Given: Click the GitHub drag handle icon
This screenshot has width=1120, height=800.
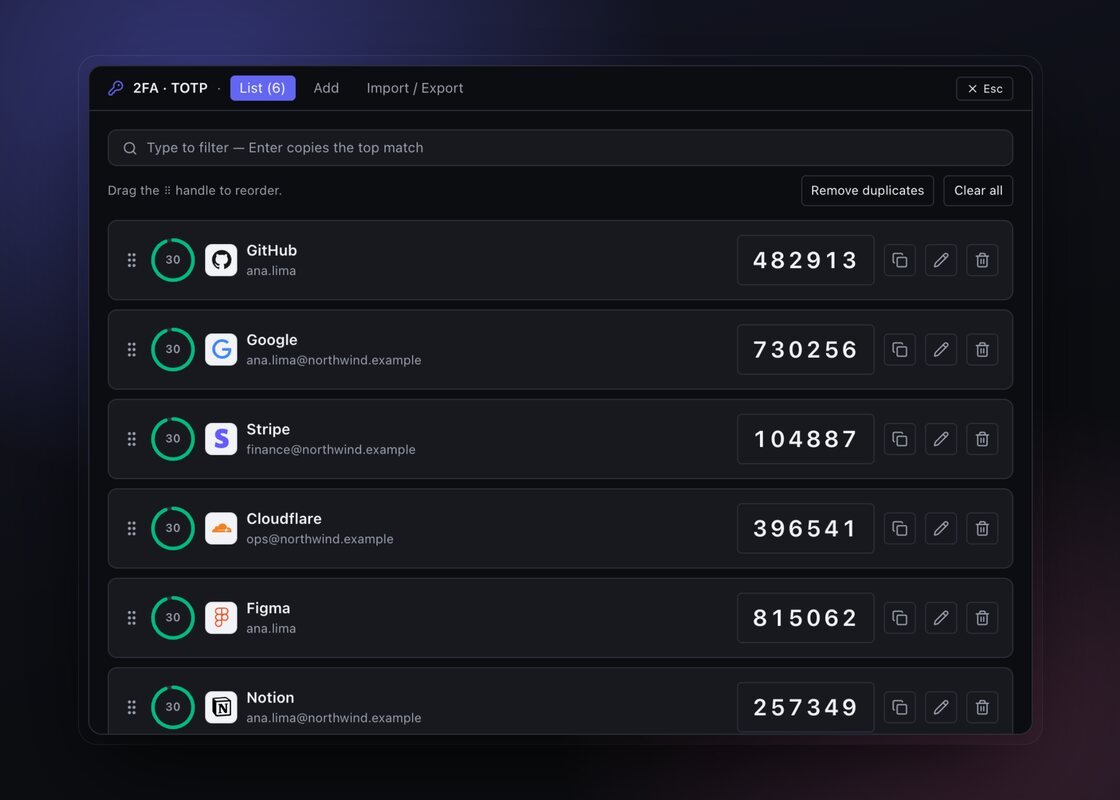Looking at the screenshot, I should [x=131, y=260].
